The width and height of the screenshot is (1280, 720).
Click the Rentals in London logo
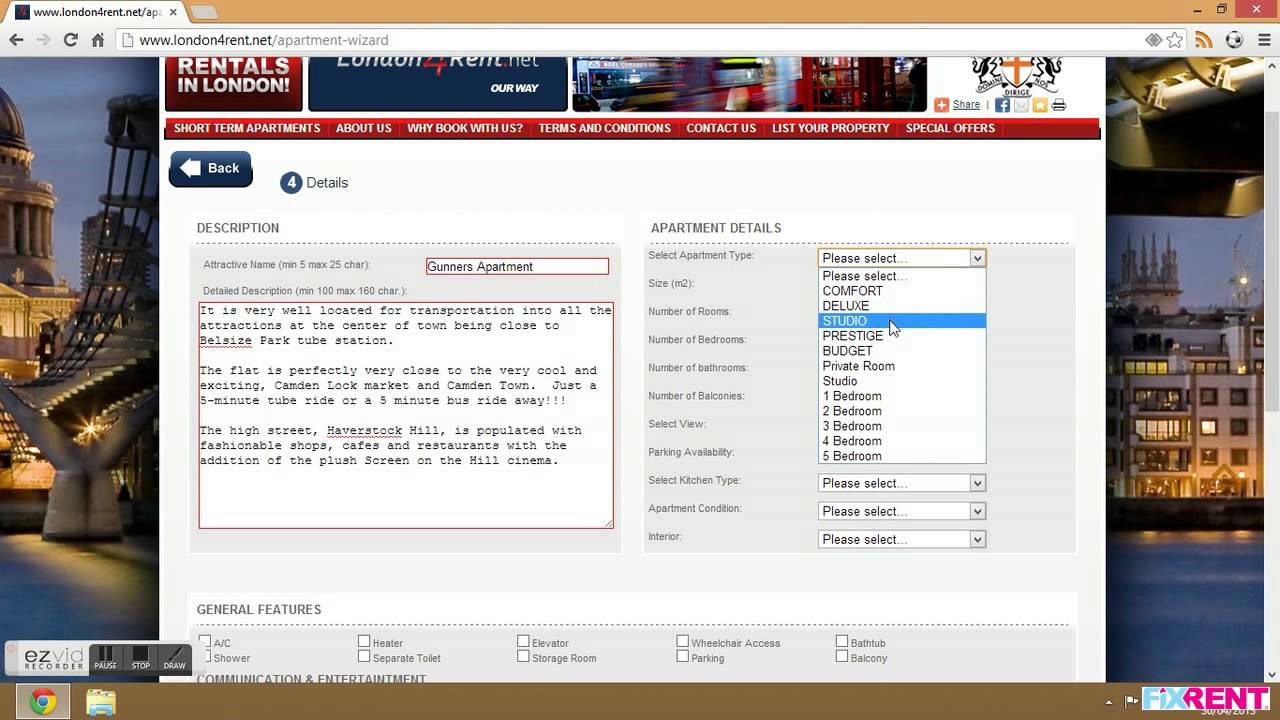[x=234, y=82]
